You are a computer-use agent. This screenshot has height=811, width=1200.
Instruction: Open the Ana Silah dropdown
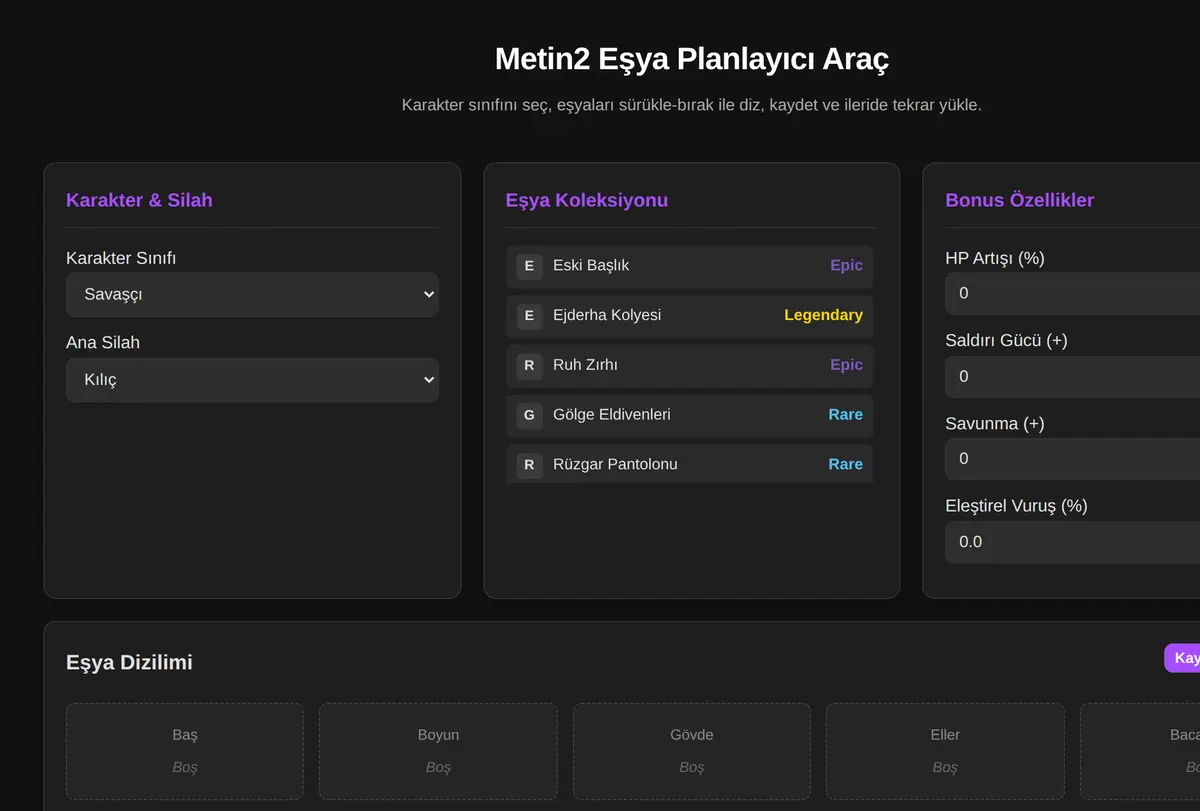click(x=252, y=380)
